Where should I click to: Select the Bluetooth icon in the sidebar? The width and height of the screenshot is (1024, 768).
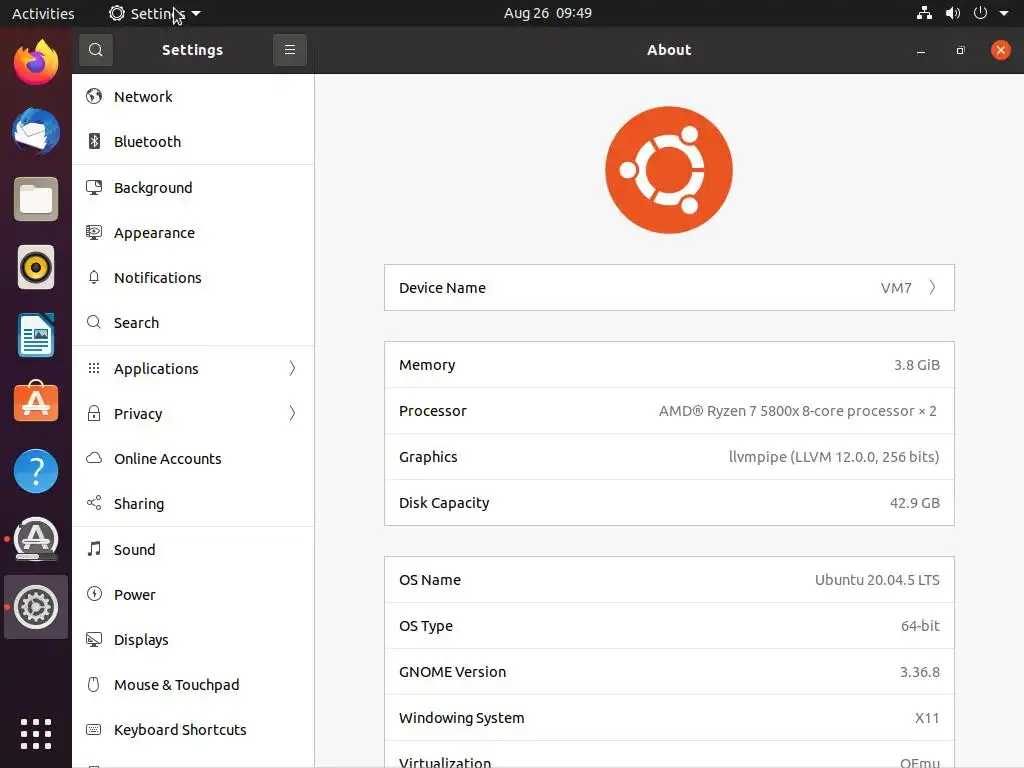[94, 141]
